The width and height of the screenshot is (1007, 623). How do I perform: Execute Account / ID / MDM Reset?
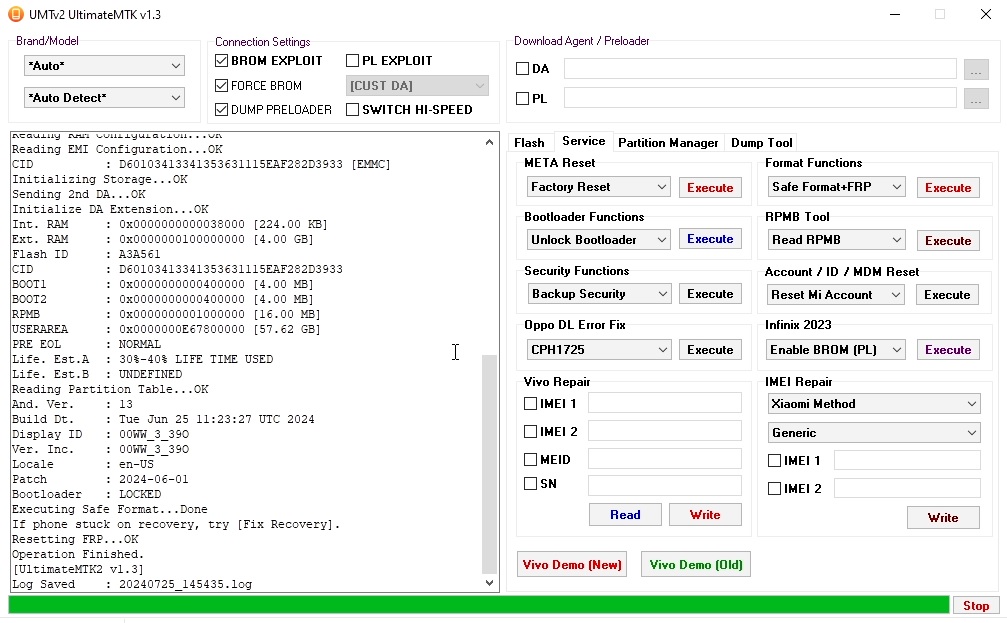point(947,295)
